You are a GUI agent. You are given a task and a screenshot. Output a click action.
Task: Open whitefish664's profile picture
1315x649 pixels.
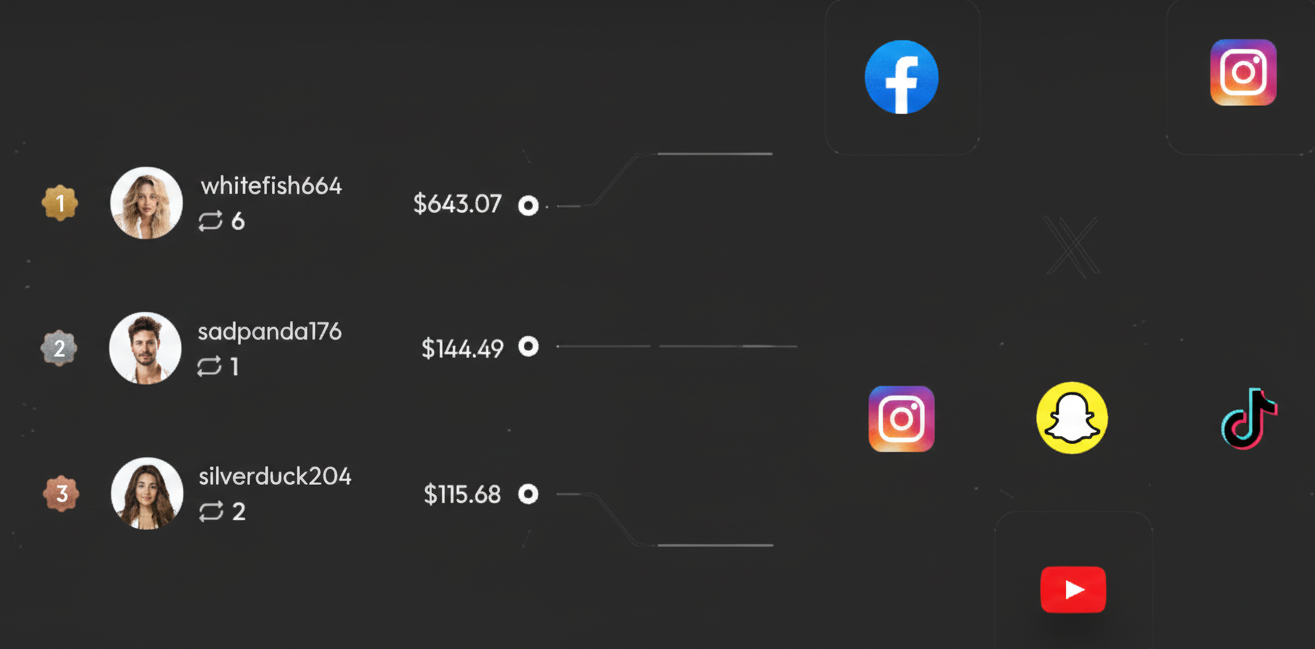146,203
